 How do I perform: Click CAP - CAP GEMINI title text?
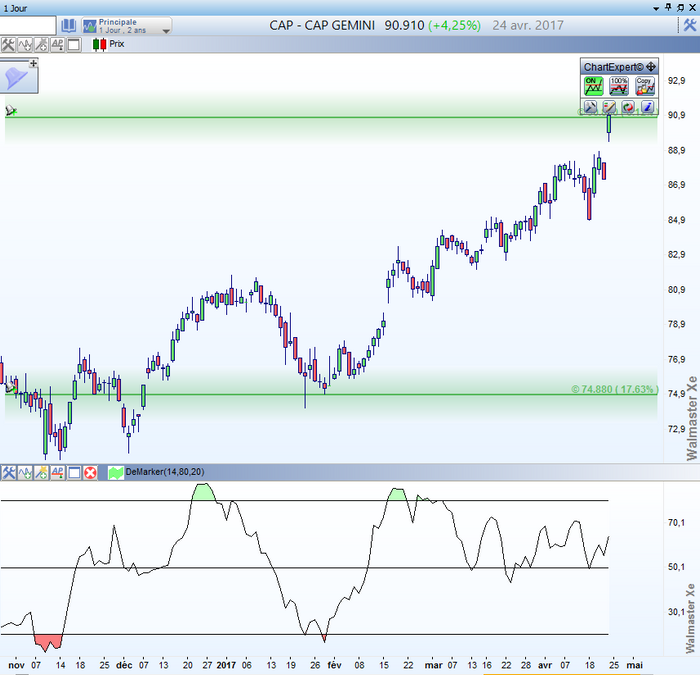click(x=322, y=25)
